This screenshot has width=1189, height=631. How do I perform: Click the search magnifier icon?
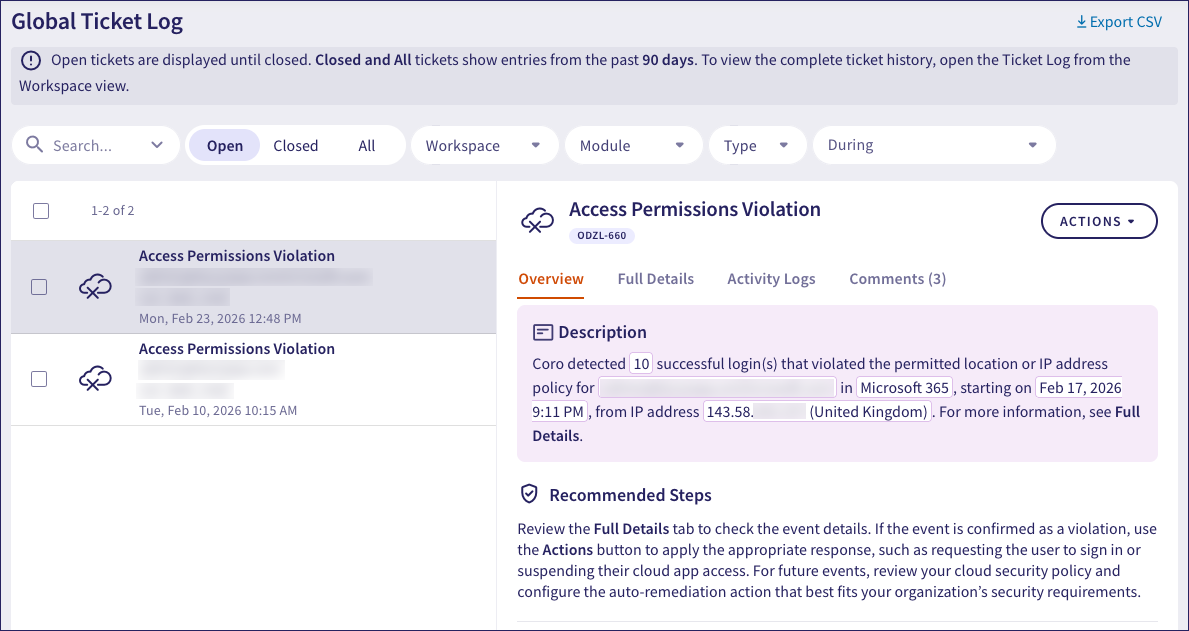(34, 144)
